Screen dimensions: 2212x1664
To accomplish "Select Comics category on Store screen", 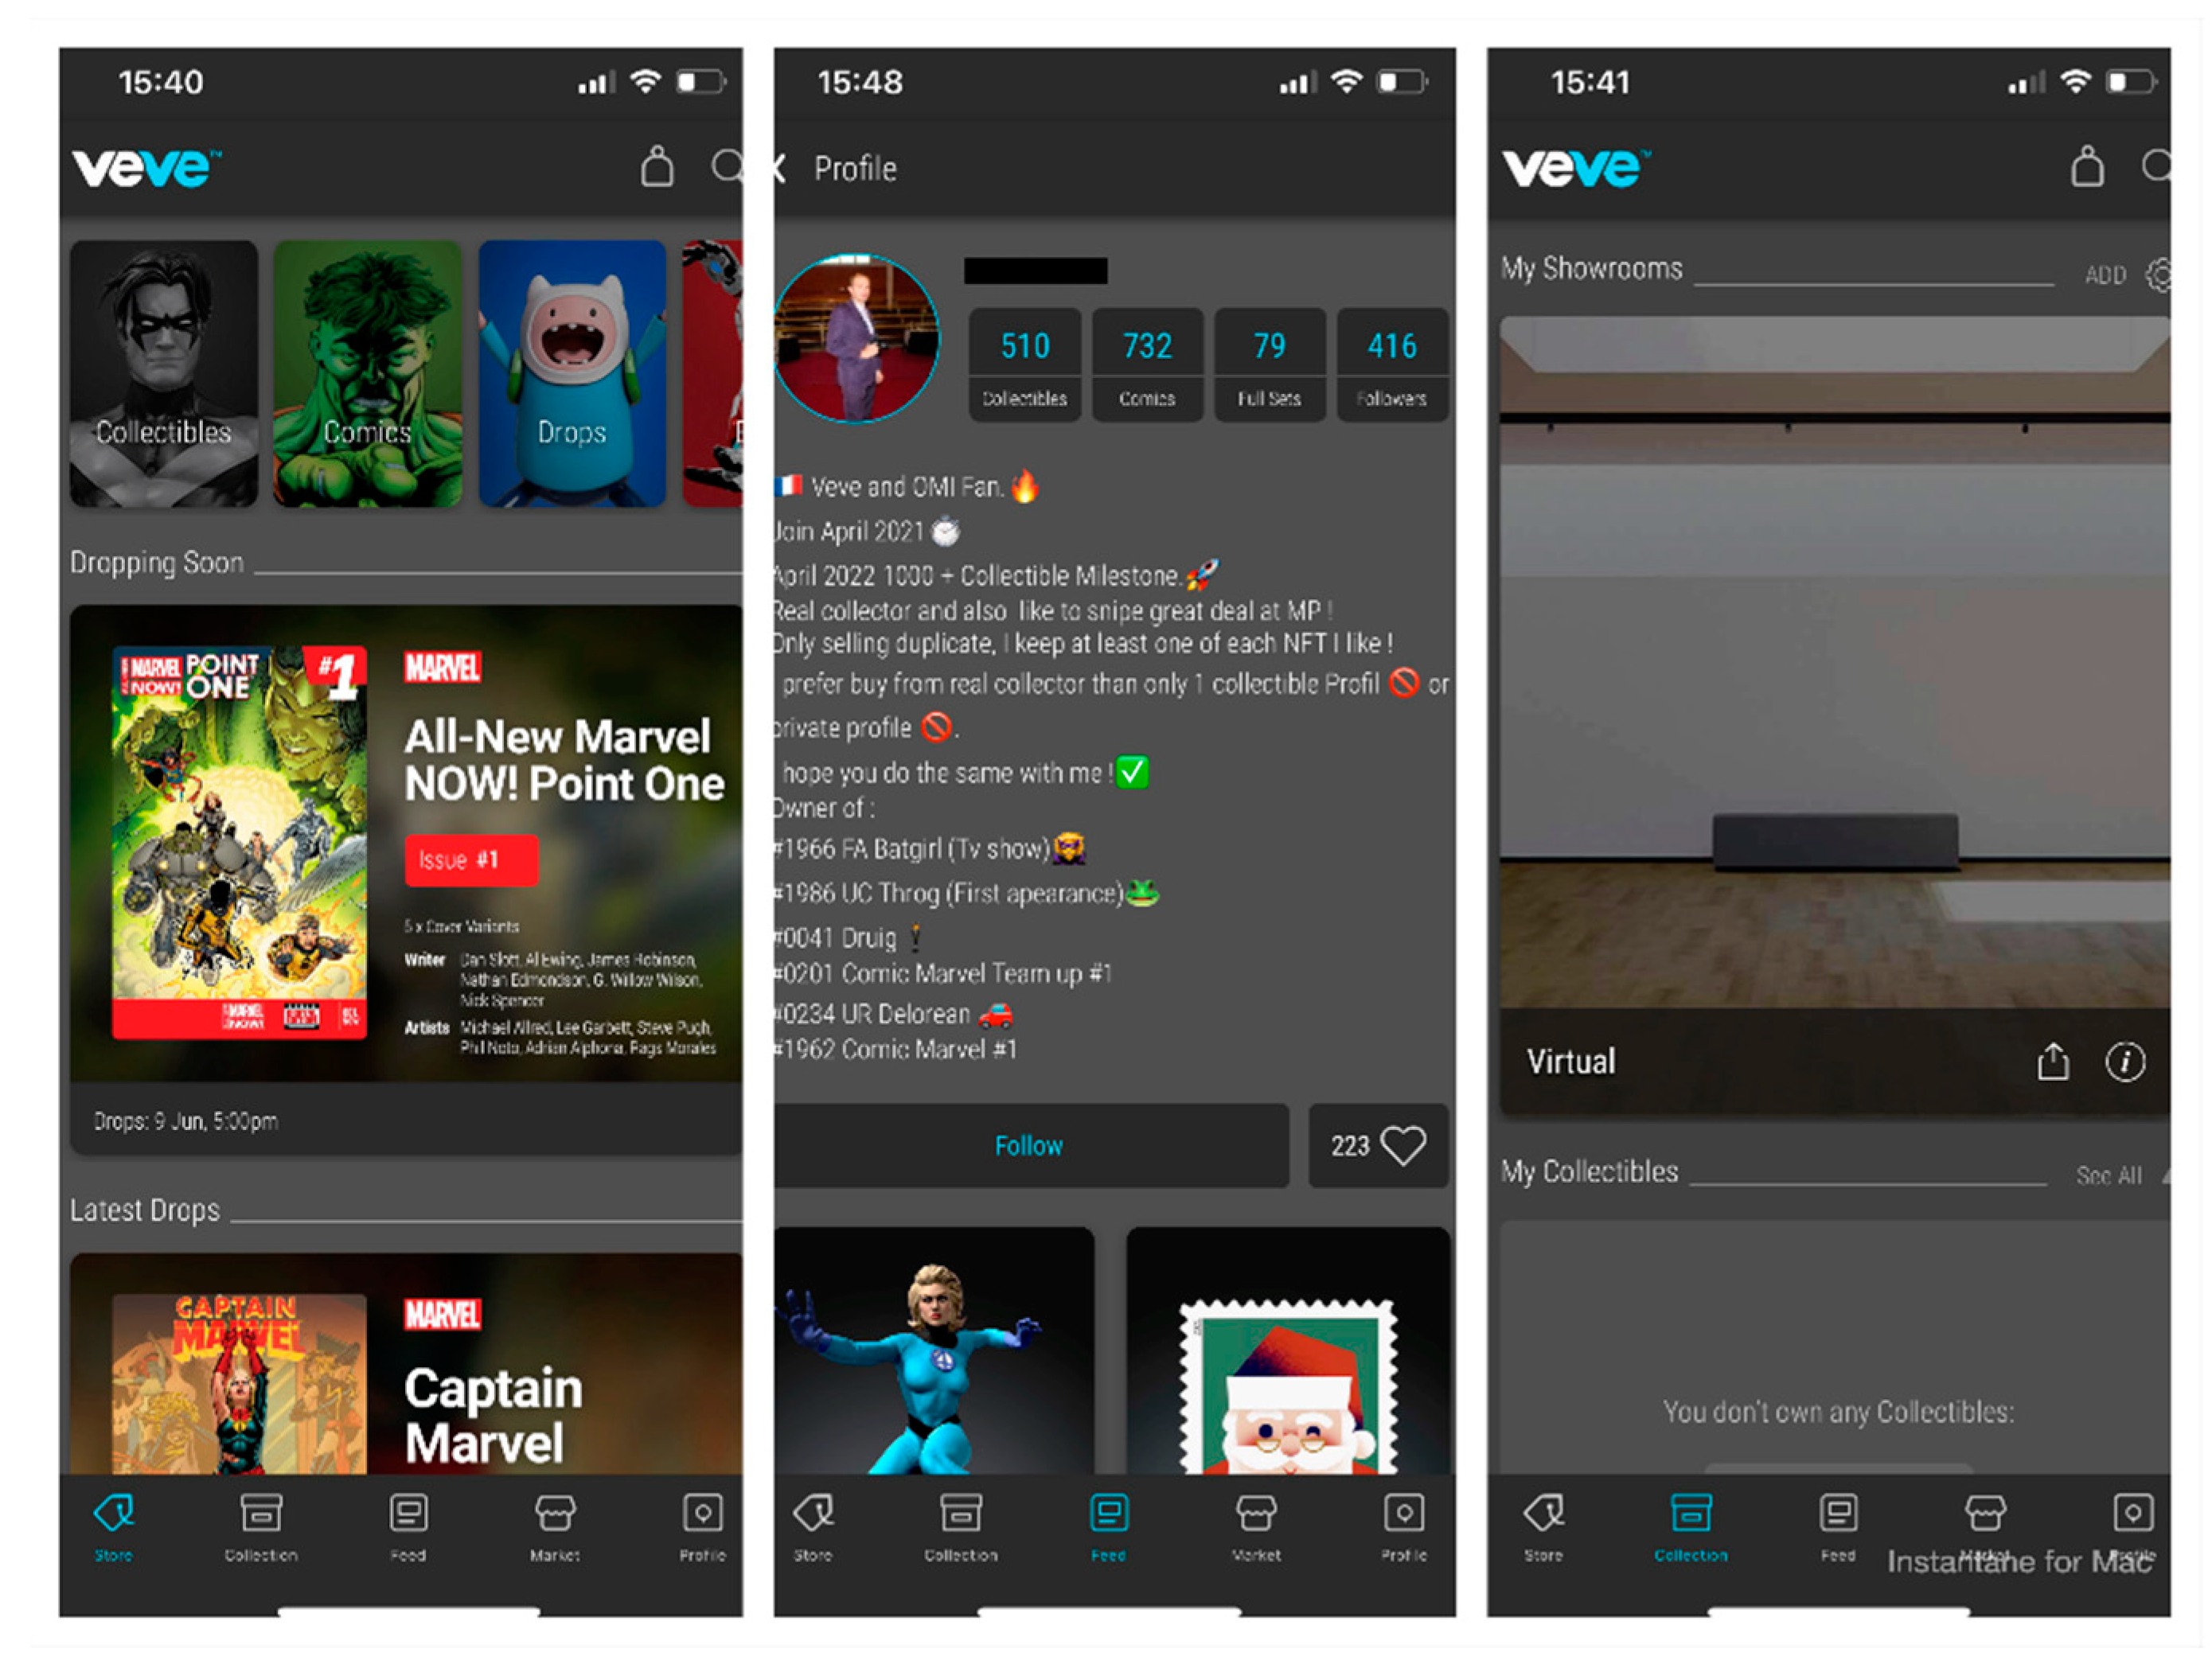I will coord(367,349).
